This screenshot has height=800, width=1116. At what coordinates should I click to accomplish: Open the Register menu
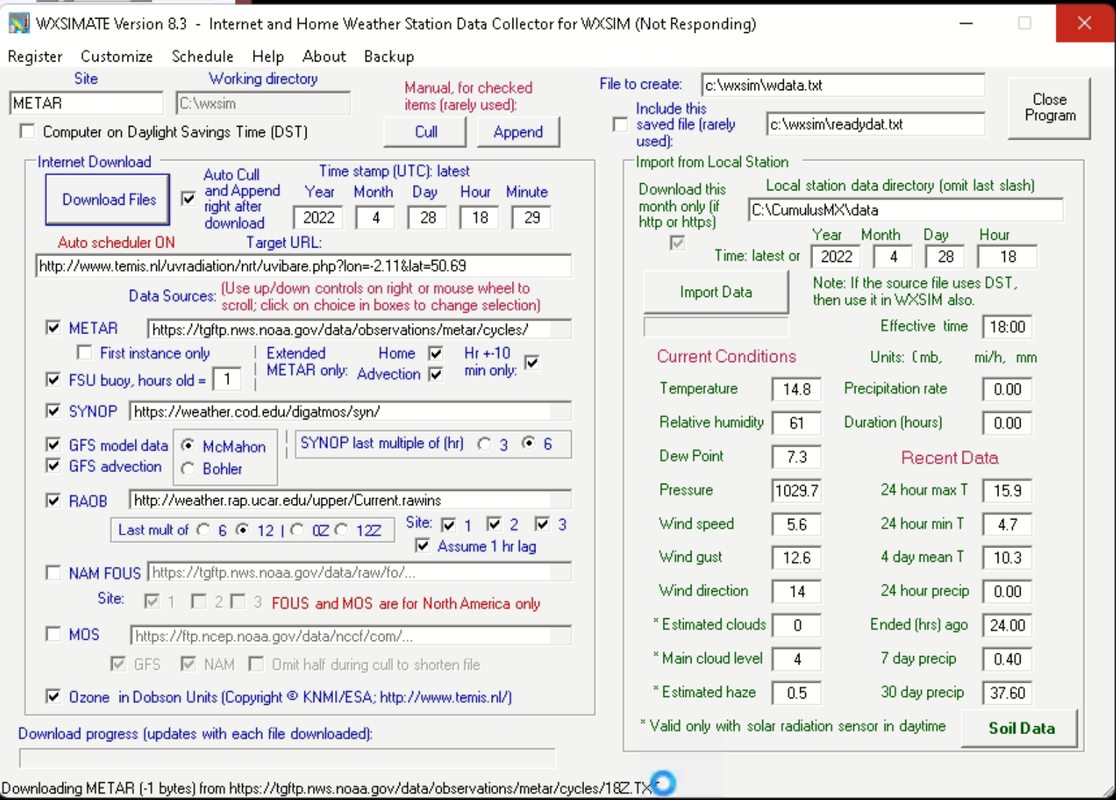pyautogui.click(x=35, y=56)
